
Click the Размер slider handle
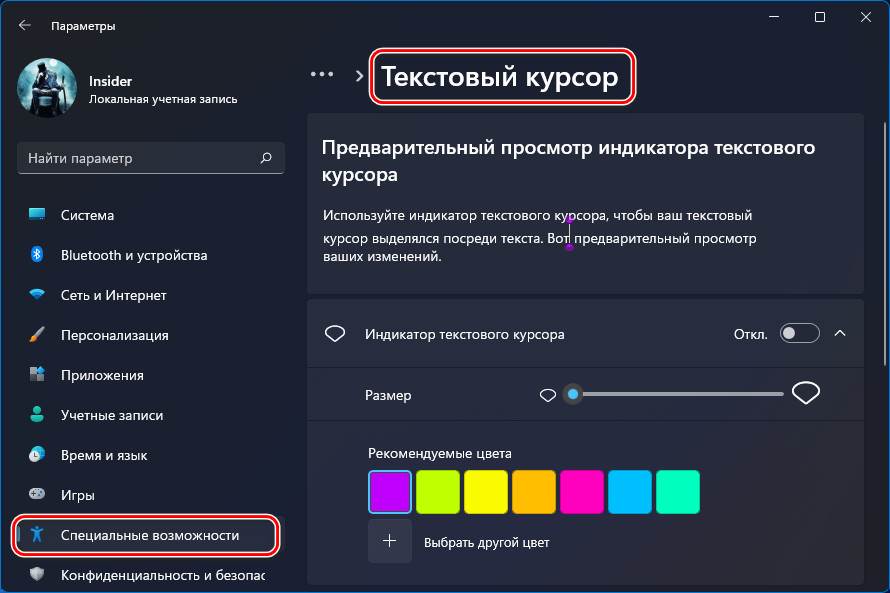click(573, 395)
